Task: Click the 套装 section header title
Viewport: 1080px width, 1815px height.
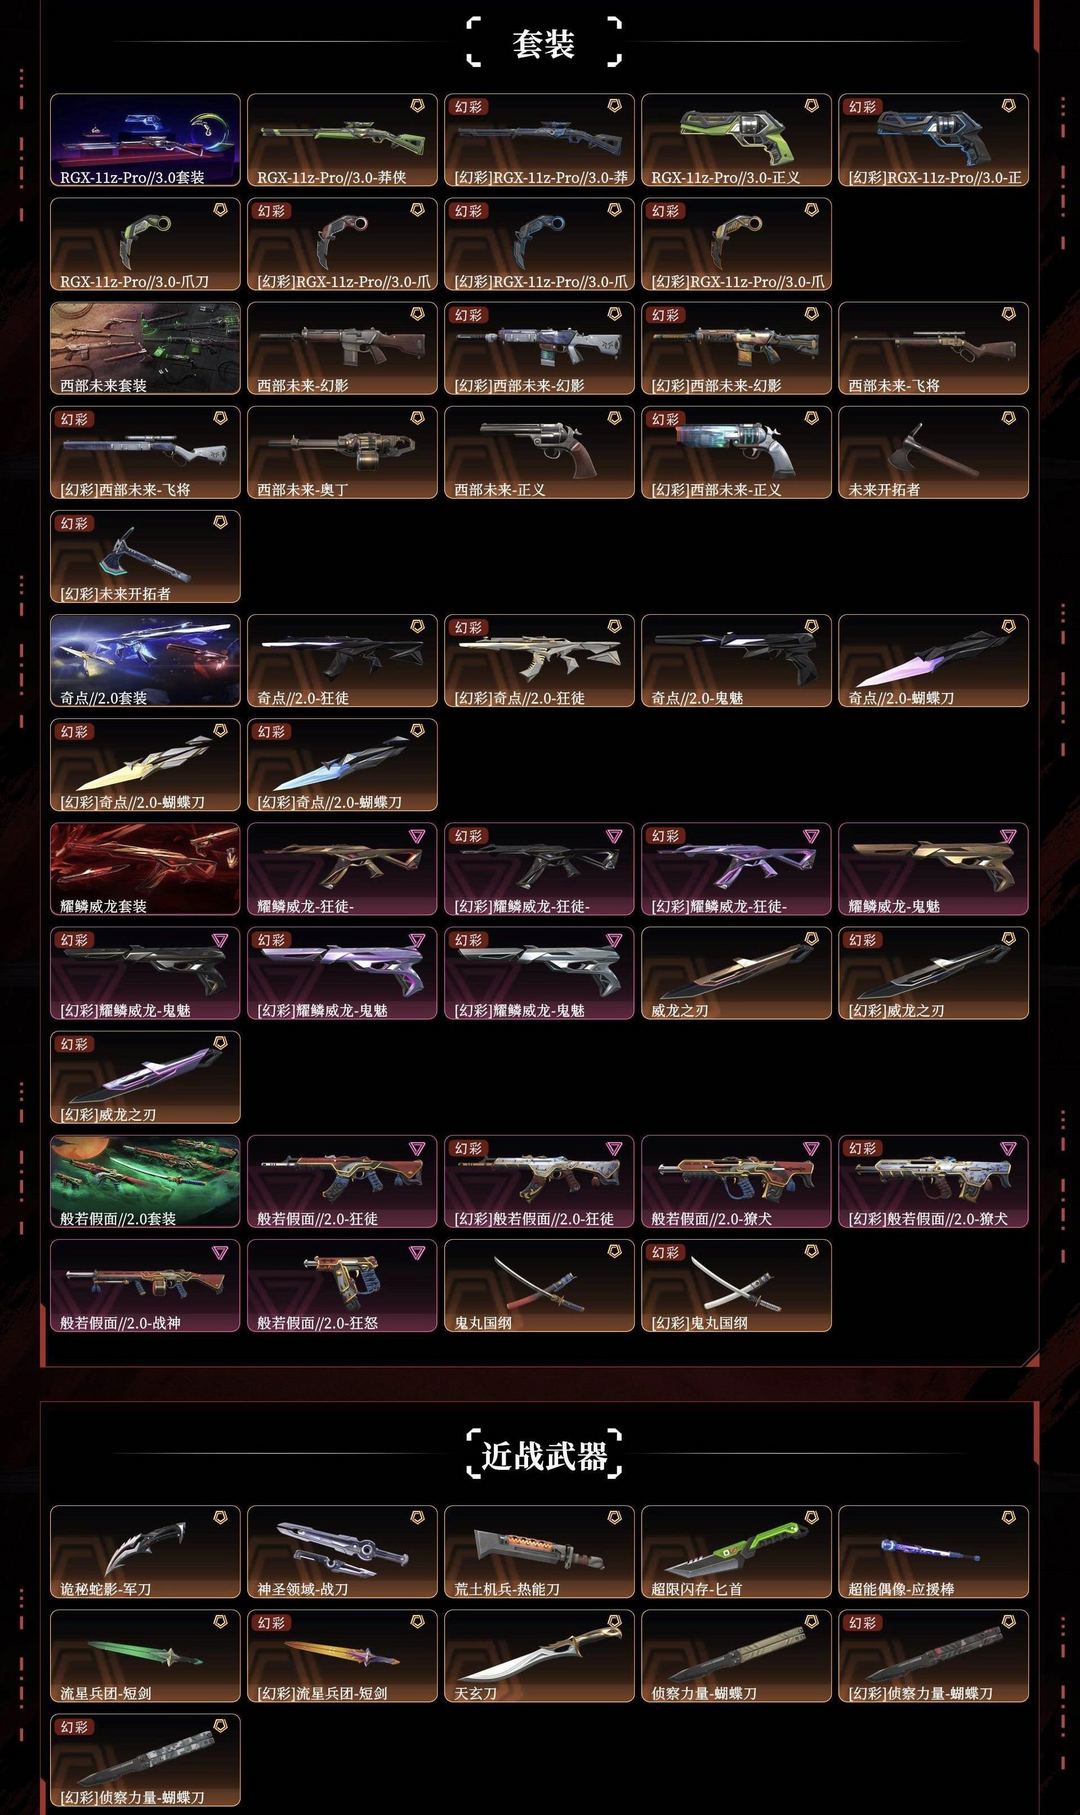Action: click(544, 43)
